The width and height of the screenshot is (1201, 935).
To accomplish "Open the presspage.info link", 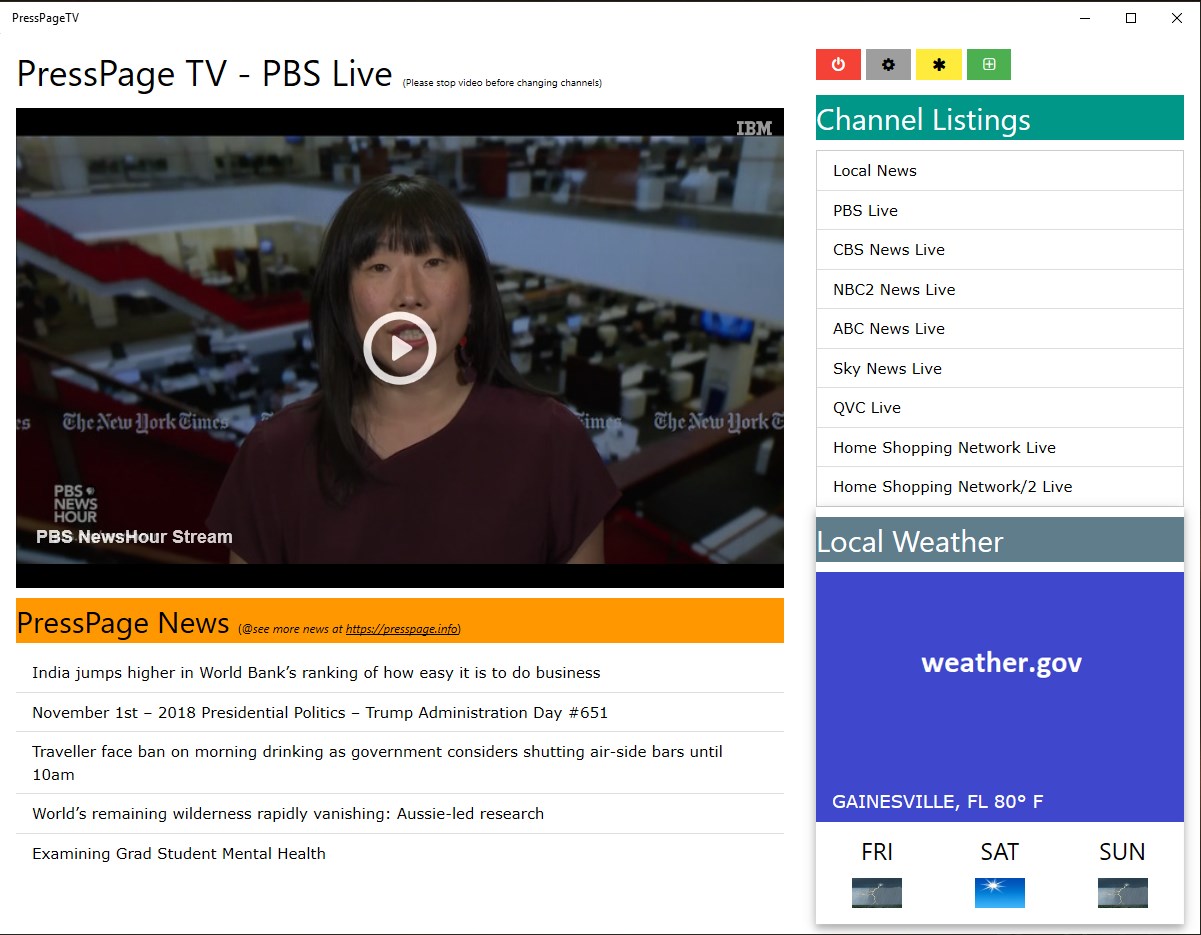I will (x=402, y=629).
